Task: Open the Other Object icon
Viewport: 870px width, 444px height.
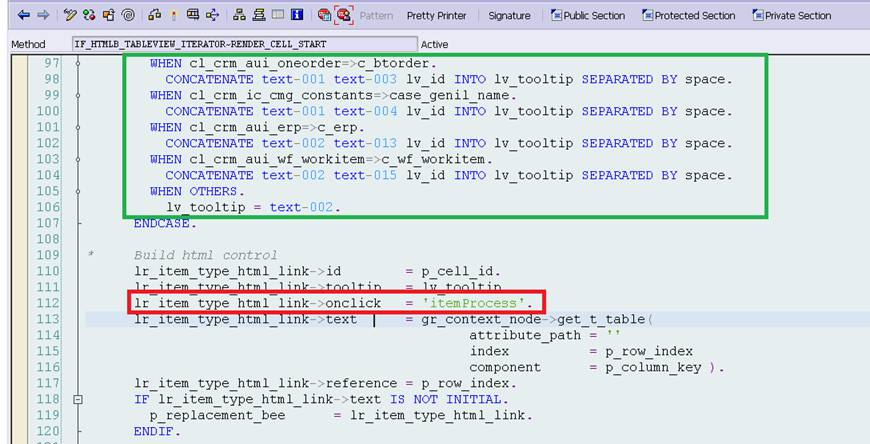Action: pyautogui.click(x=109, y=15)
